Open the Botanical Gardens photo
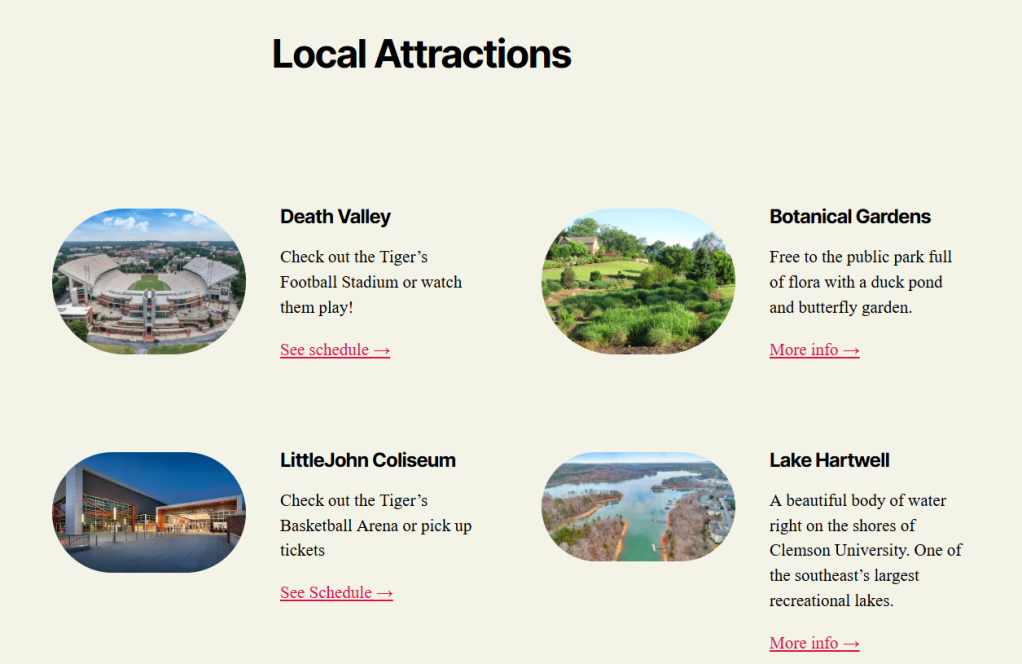Screen dimensions: 1022x664 coord(638,281)
